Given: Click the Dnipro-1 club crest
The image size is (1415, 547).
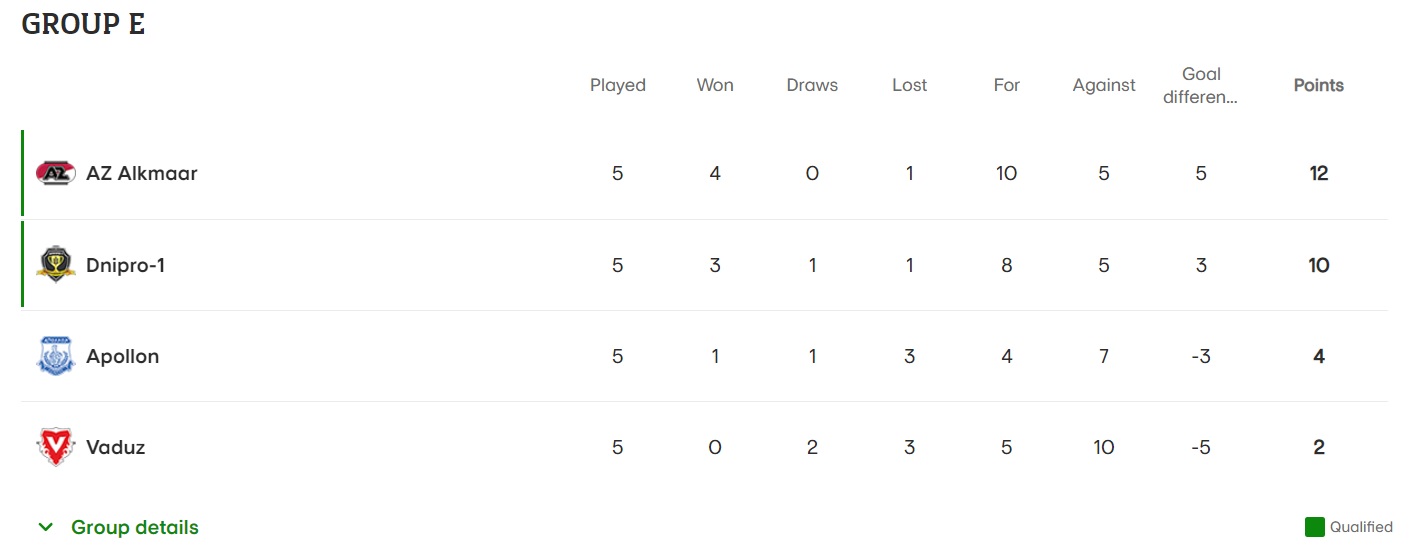Looking at the screenshot, I should [x=56, y=265].
